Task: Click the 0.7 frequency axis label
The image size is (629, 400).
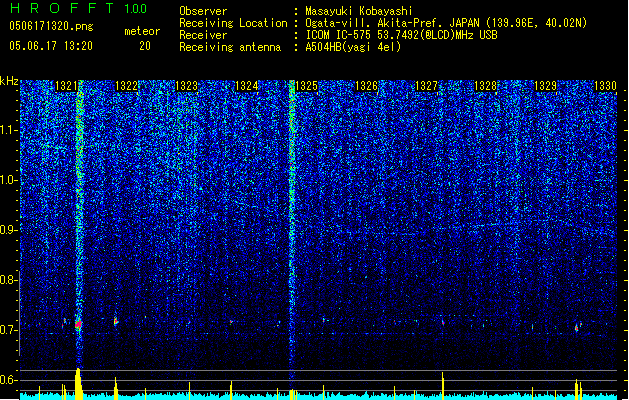Action: tap(8, 330)
